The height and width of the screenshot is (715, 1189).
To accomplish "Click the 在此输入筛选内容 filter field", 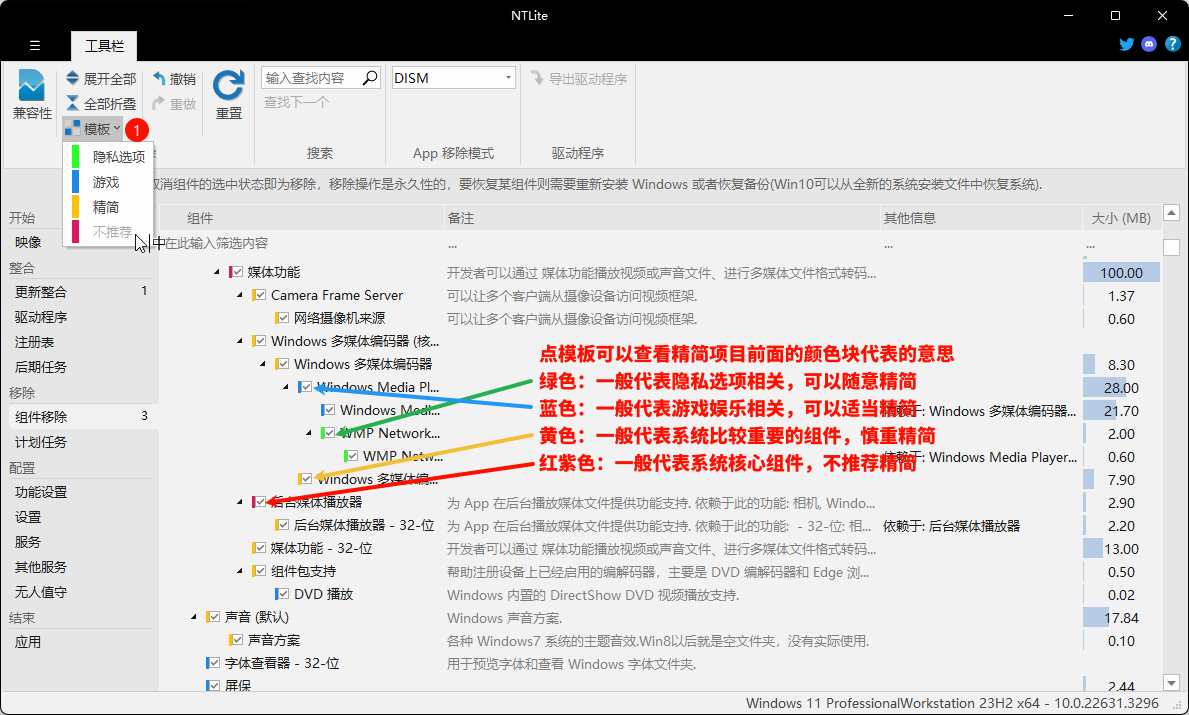I will pyautogui.click(x=300, y=243).
